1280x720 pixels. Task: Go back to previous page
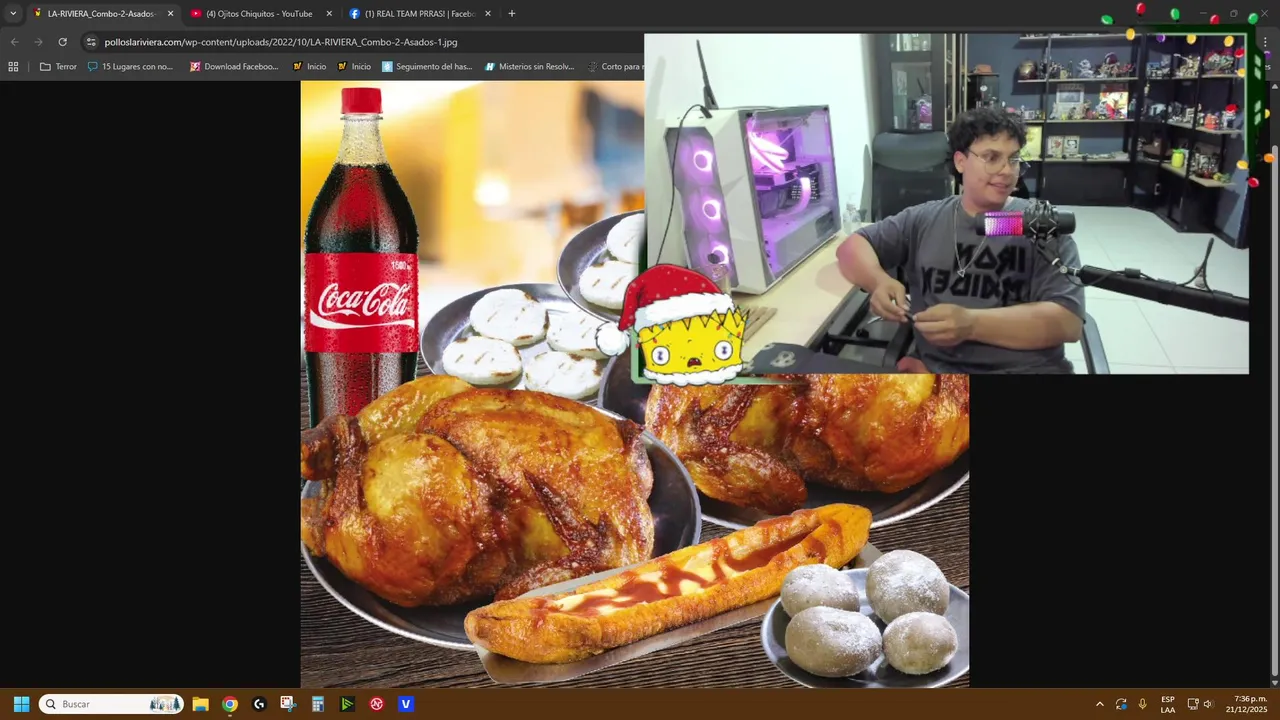pyautogui.click(x=14, y=42)
